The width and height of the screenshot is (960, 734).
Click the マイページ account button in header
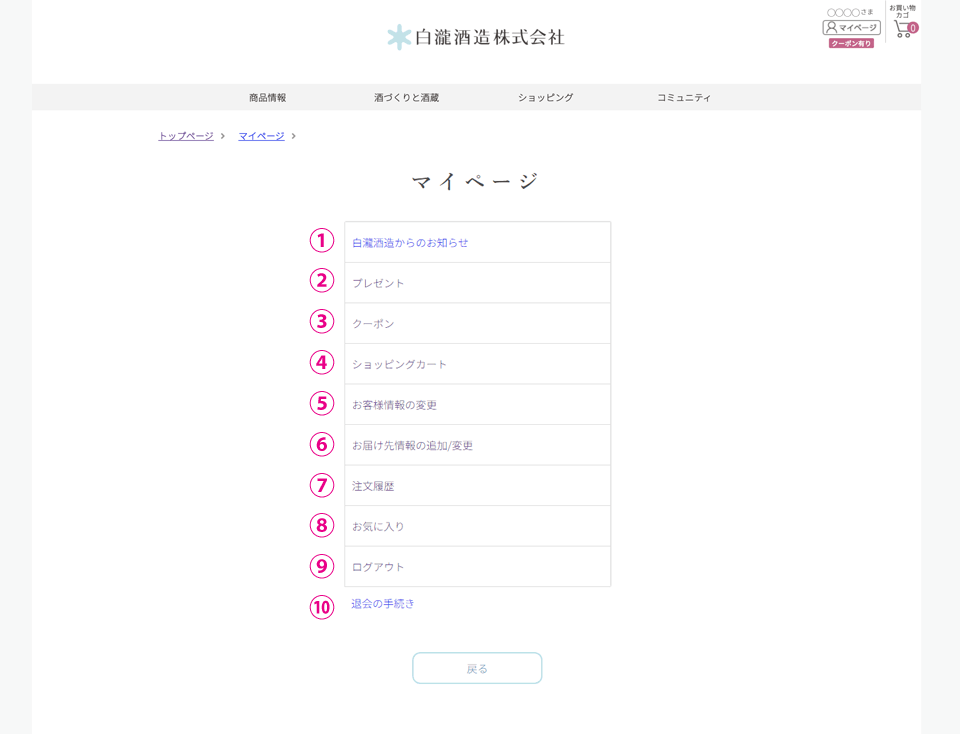851,28
